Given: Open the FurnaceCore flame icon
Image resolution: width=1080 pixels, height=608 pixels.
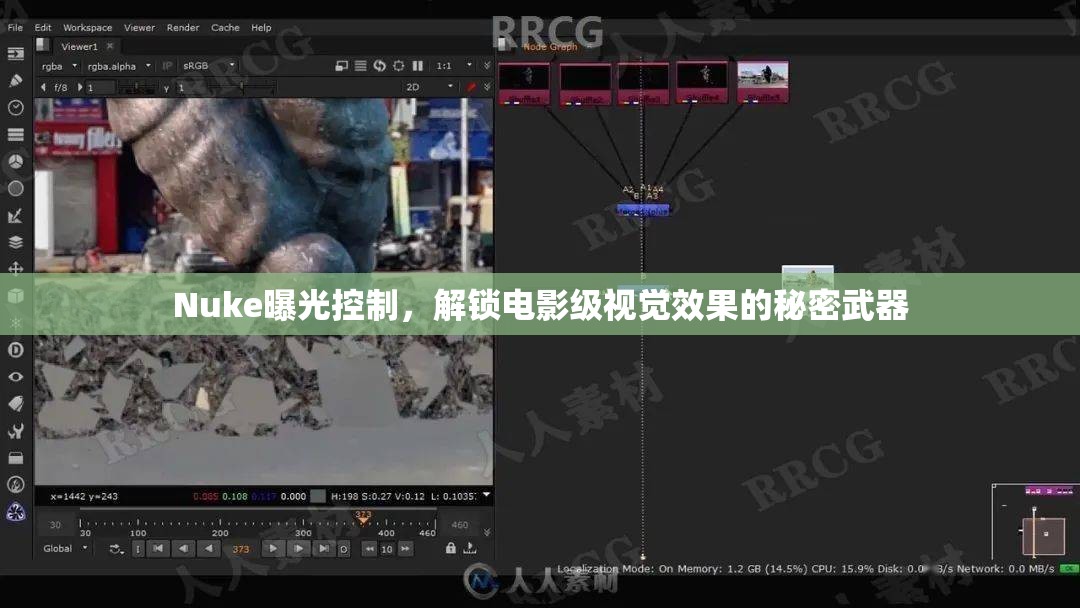Looking at the screenshot, I should tap(15, 485).
